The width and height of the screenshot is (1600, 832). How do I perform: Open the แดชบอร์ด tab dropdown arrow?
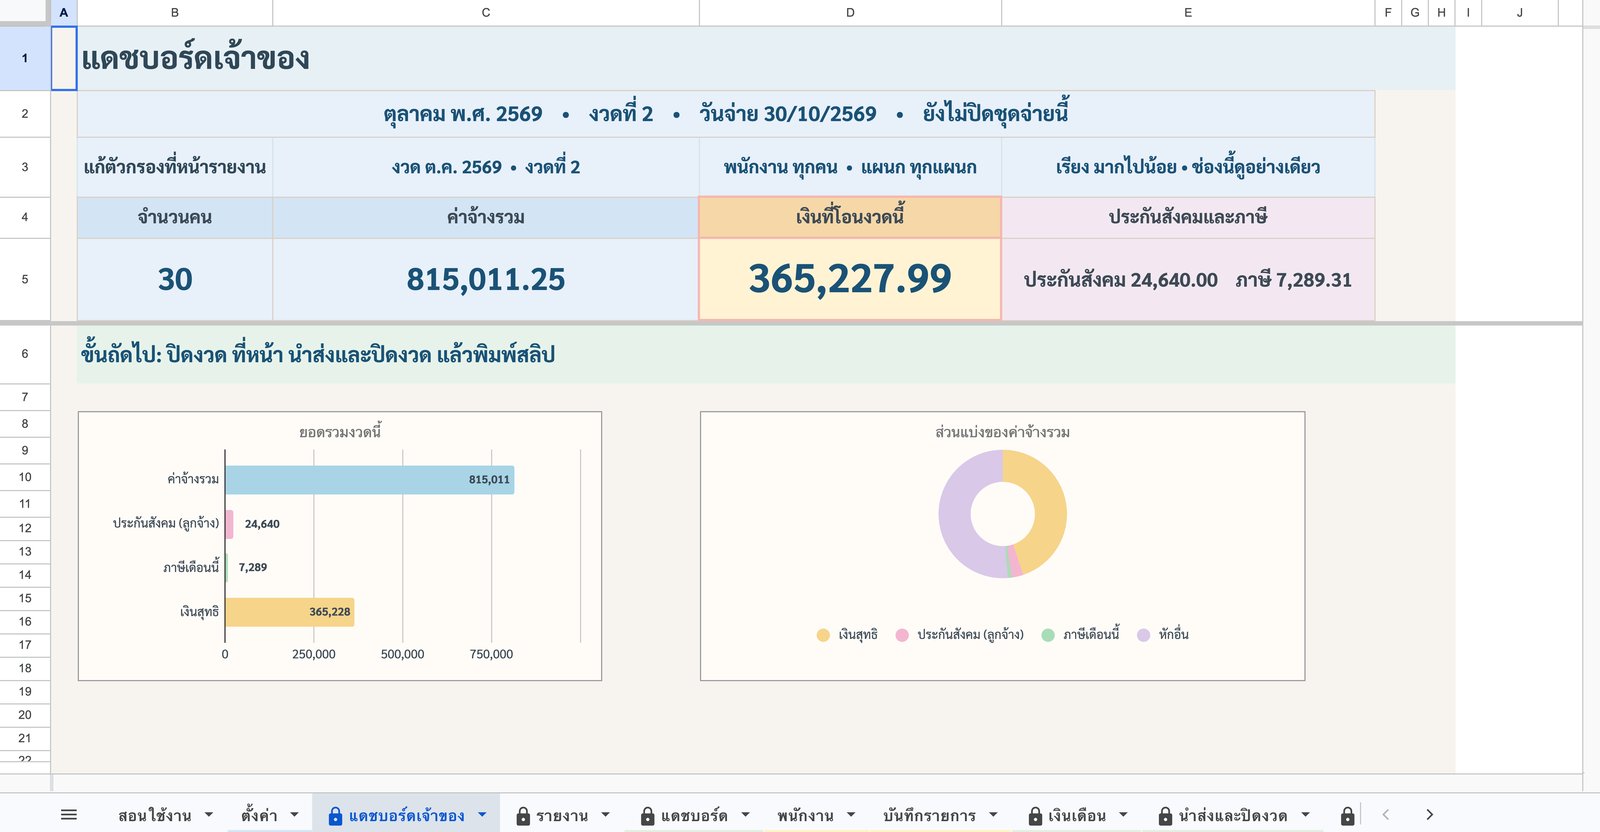pyautogui.click(x=745, y=815)
